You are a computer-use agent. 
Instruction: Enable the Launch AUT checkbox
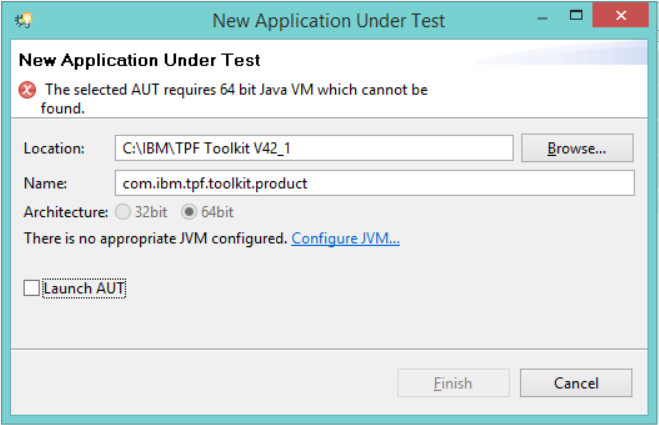(32, 288)
